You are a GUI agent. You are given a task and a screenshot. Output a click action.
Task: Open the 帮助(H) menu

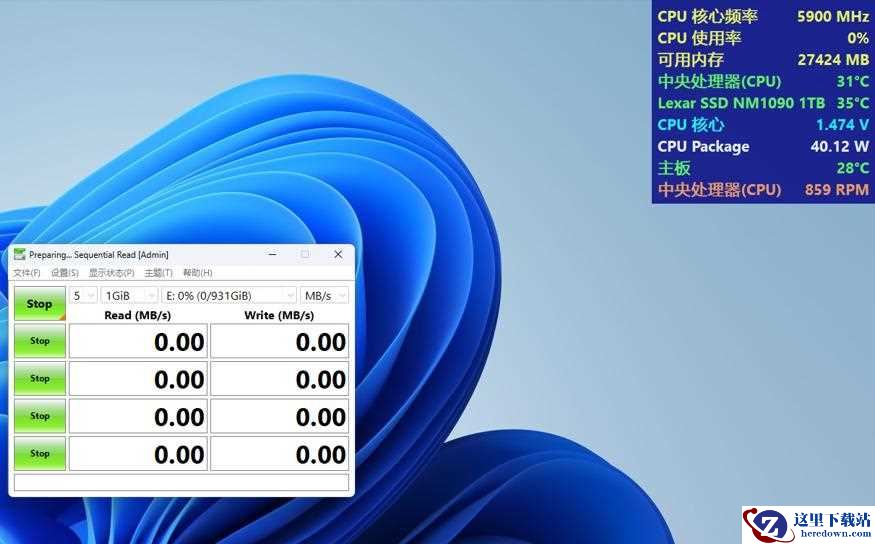click(x=198, y=273)
